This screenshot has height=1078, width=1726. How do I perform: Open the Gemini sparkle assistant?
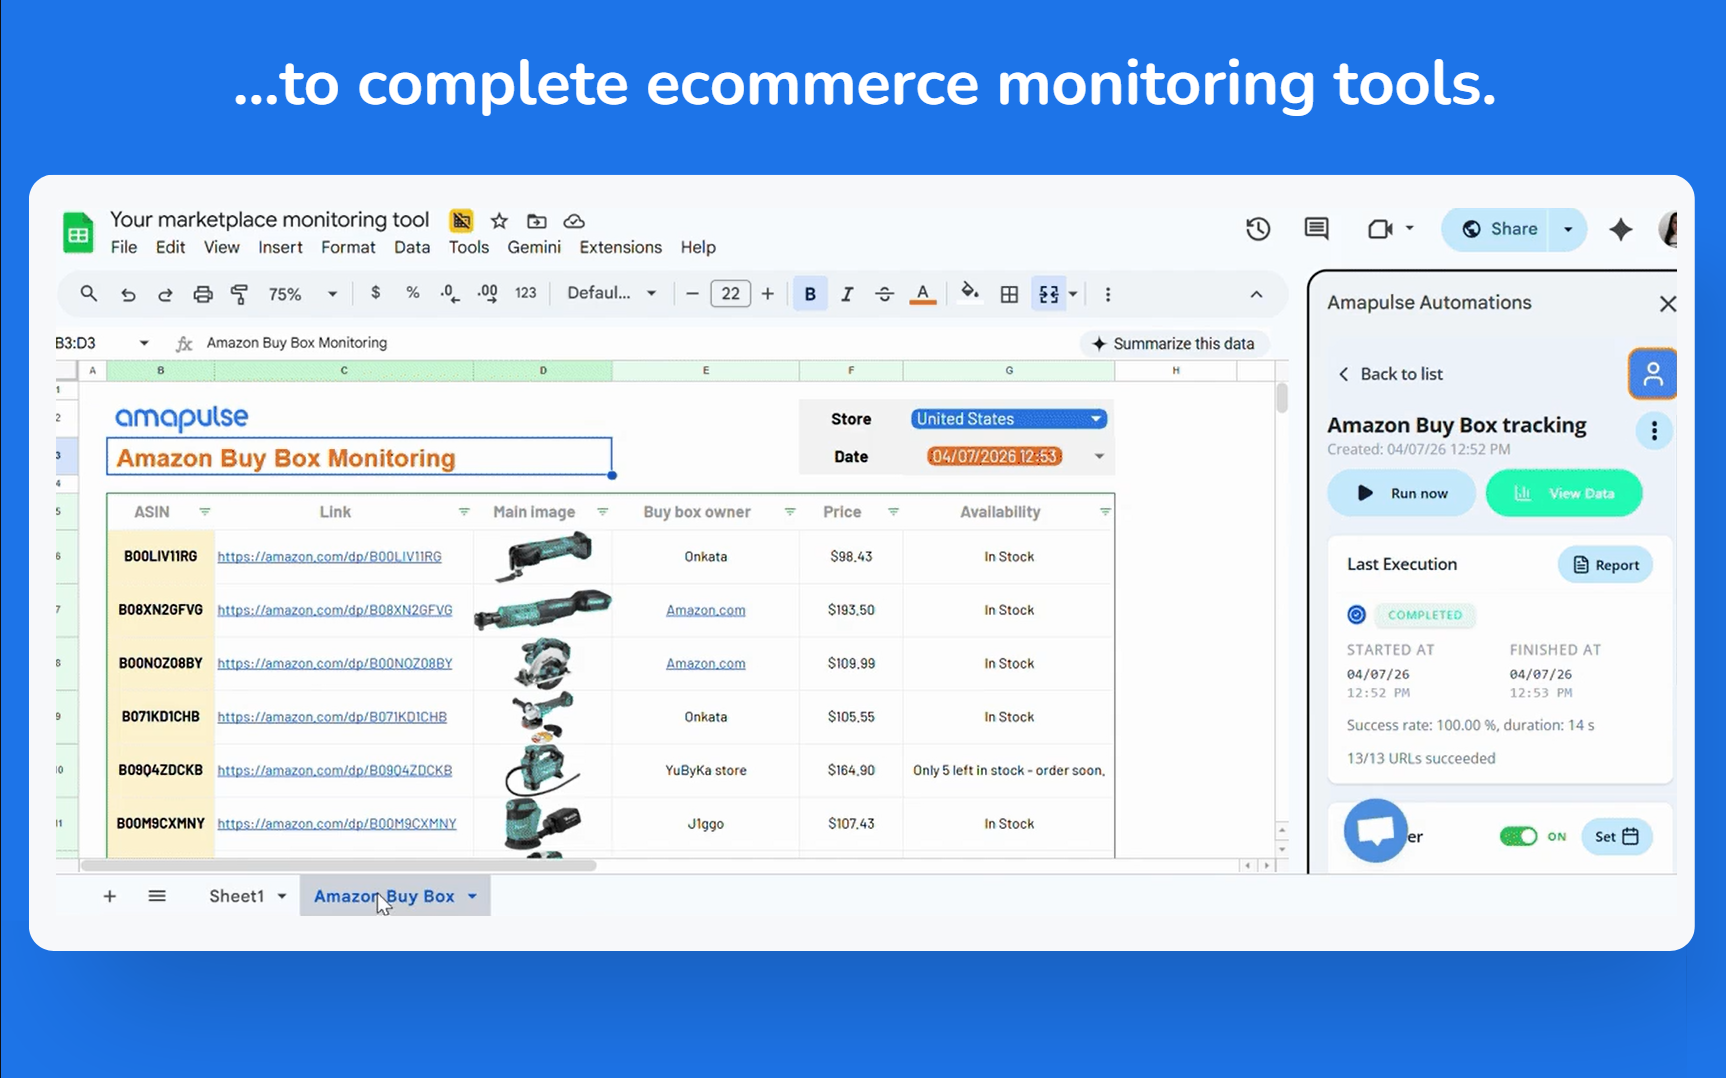coord(1621,229)
